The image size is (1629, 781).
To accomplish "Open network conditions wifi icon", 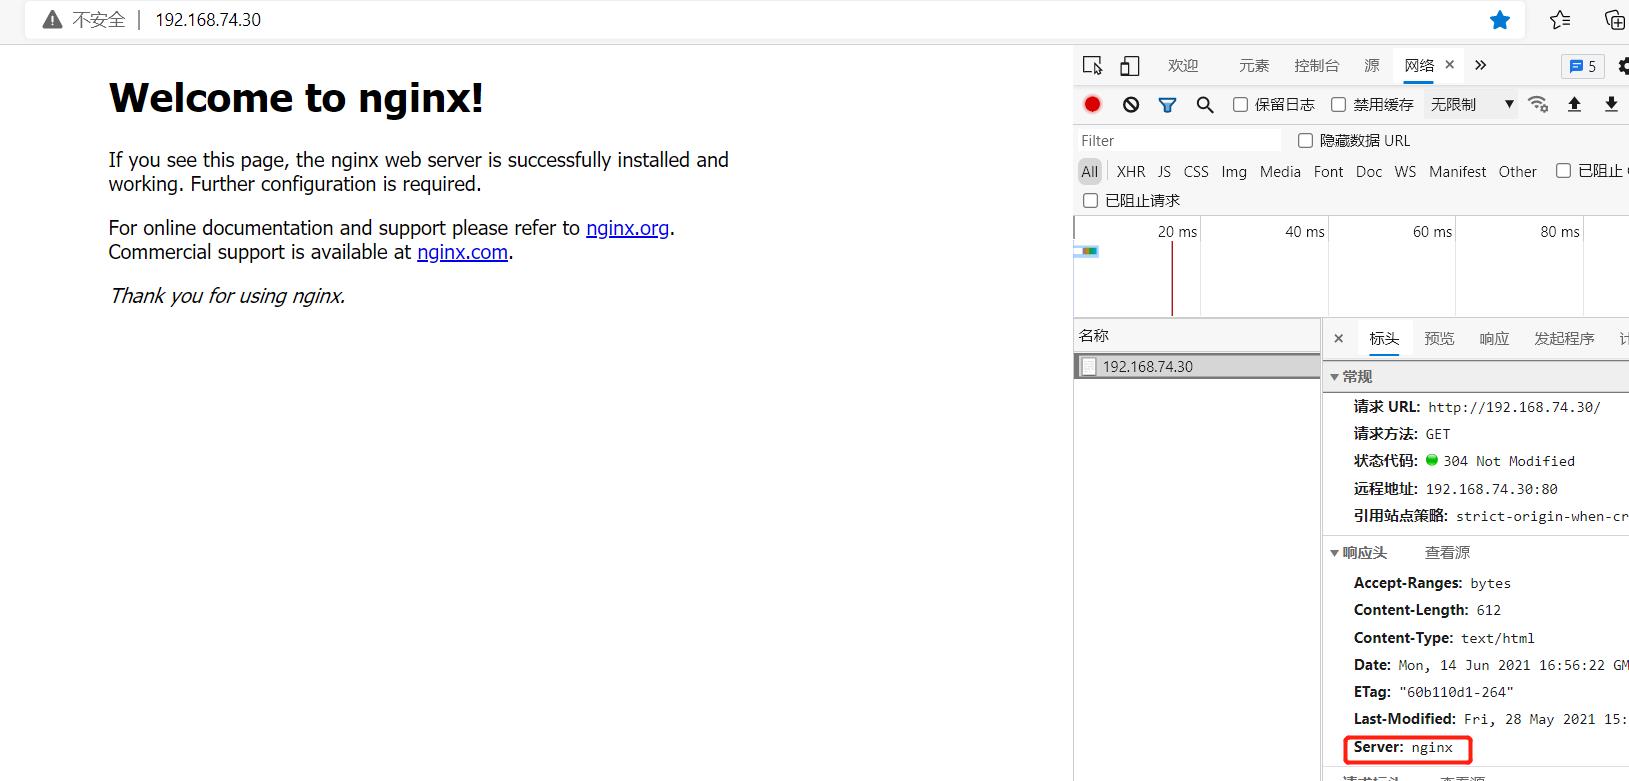I will pos(1538,104).
